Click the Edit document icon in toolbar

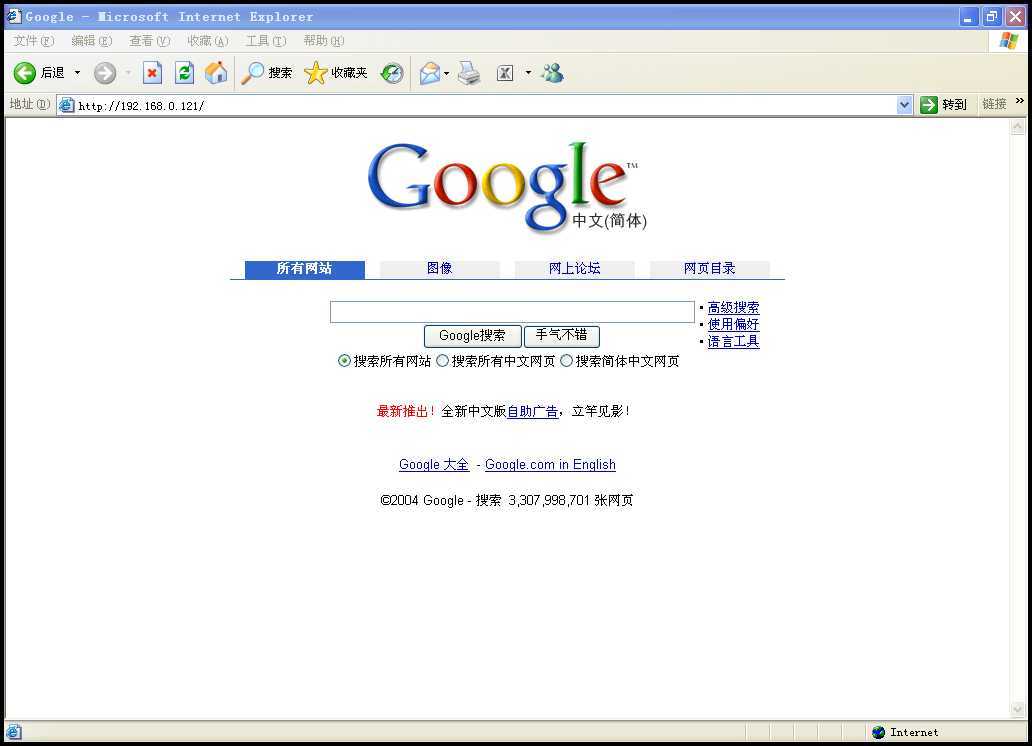pyautogui.click(x=505, y=72)
